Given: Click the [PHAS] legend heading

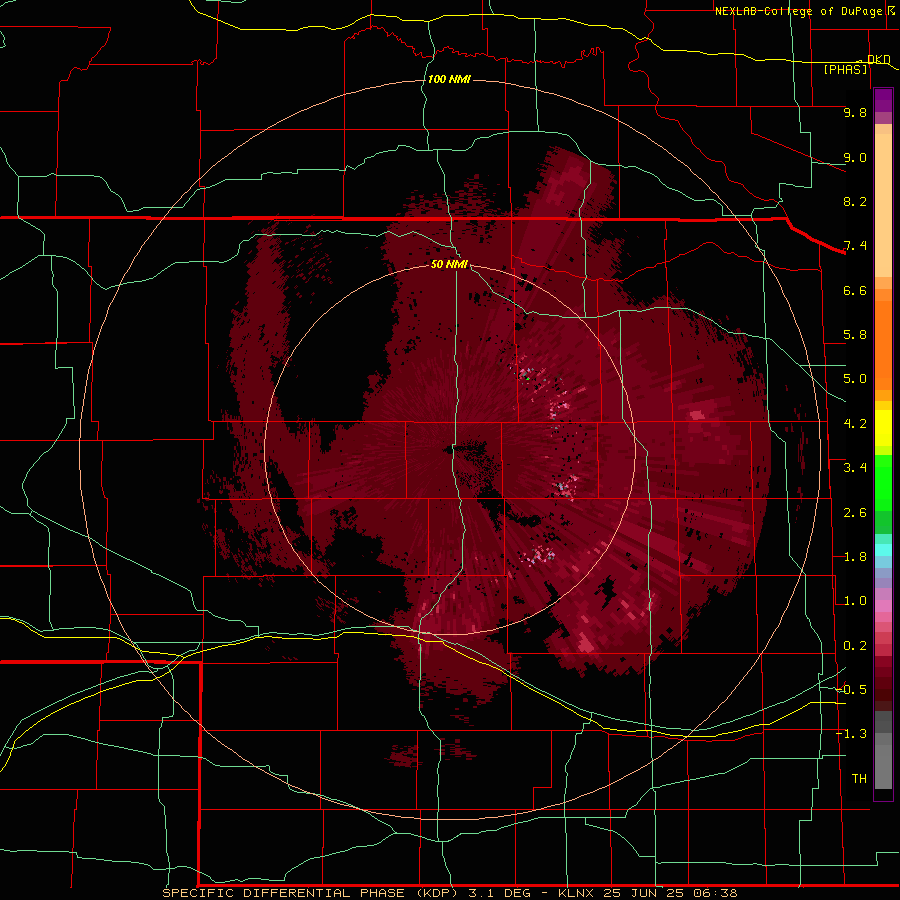Looking at the screenshot, I should [845, 69].
